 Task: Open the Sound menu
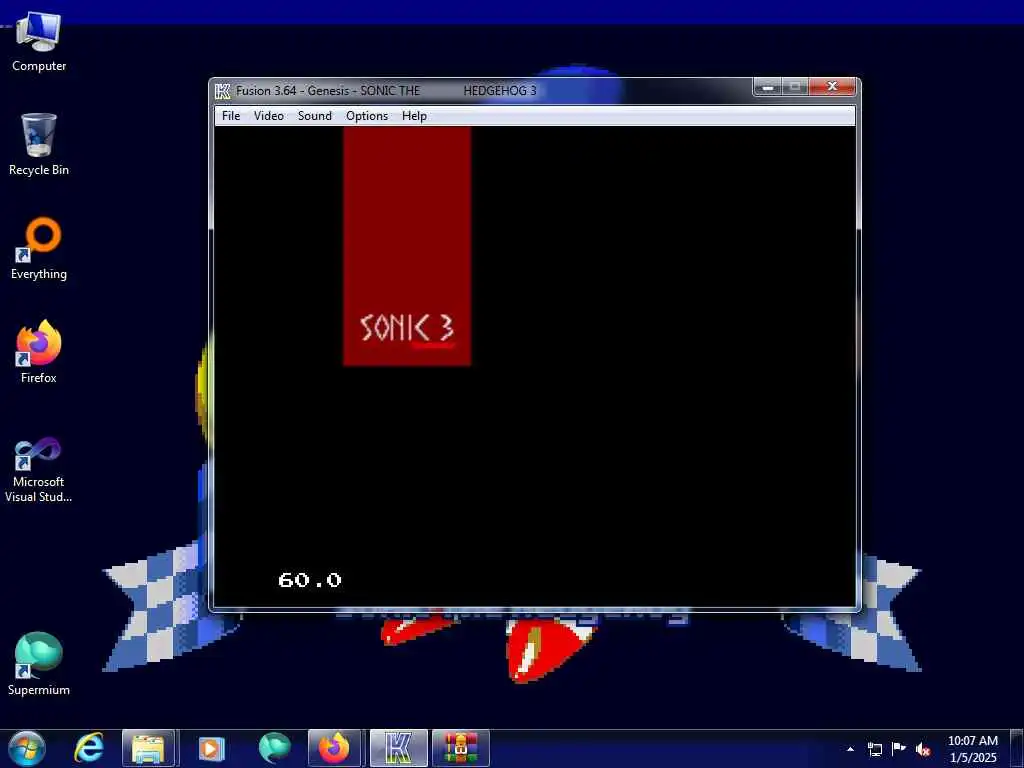[315, 116]
